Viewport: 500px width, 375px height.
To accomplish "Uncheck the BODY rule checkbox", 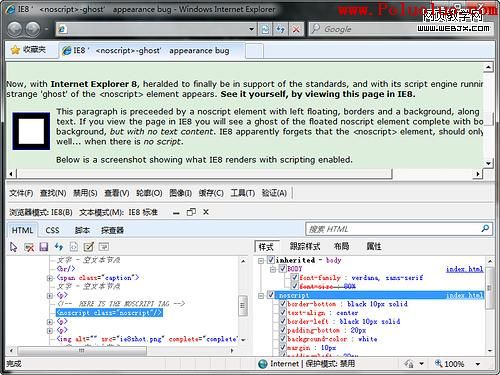I will tap(283, 268).
